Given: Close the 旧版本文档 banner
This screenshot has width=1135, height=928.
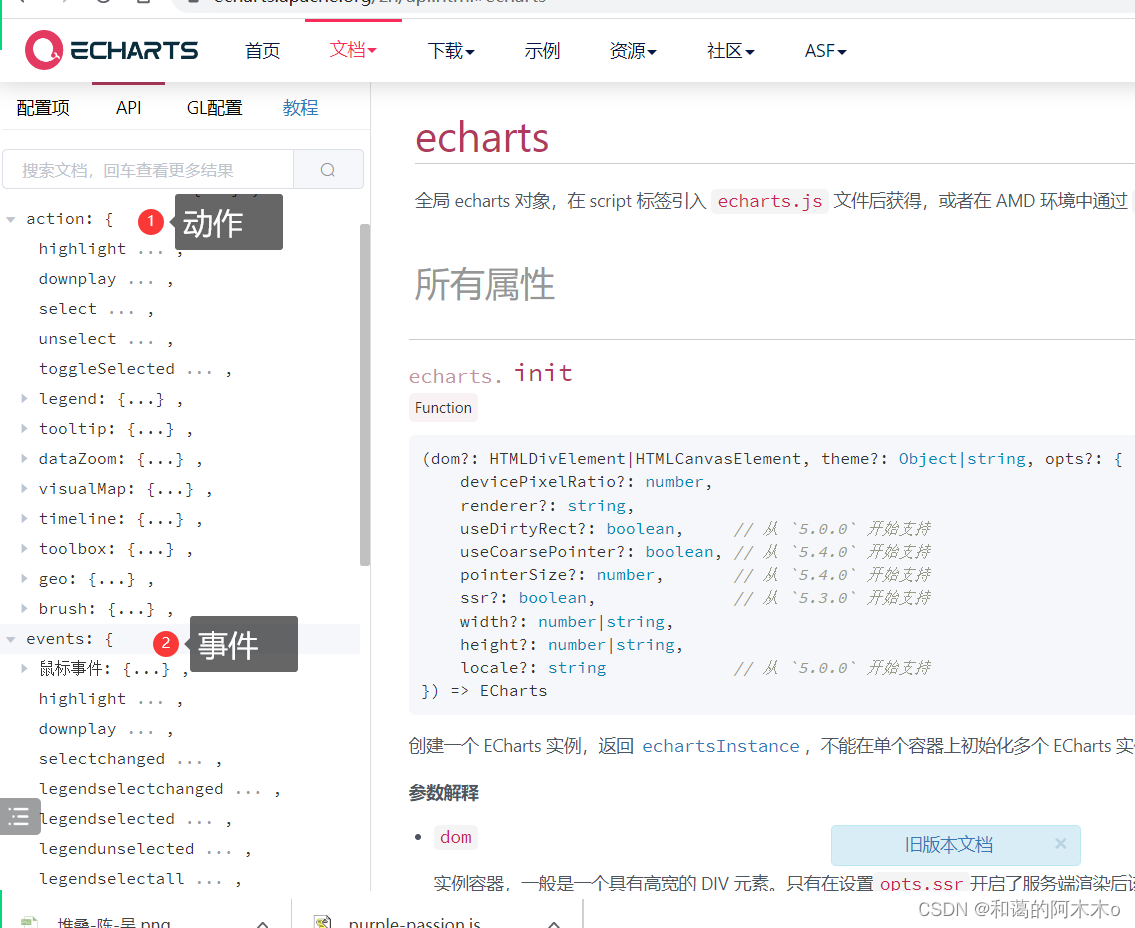Looking at the screenshot, I should coord(1060,843).
